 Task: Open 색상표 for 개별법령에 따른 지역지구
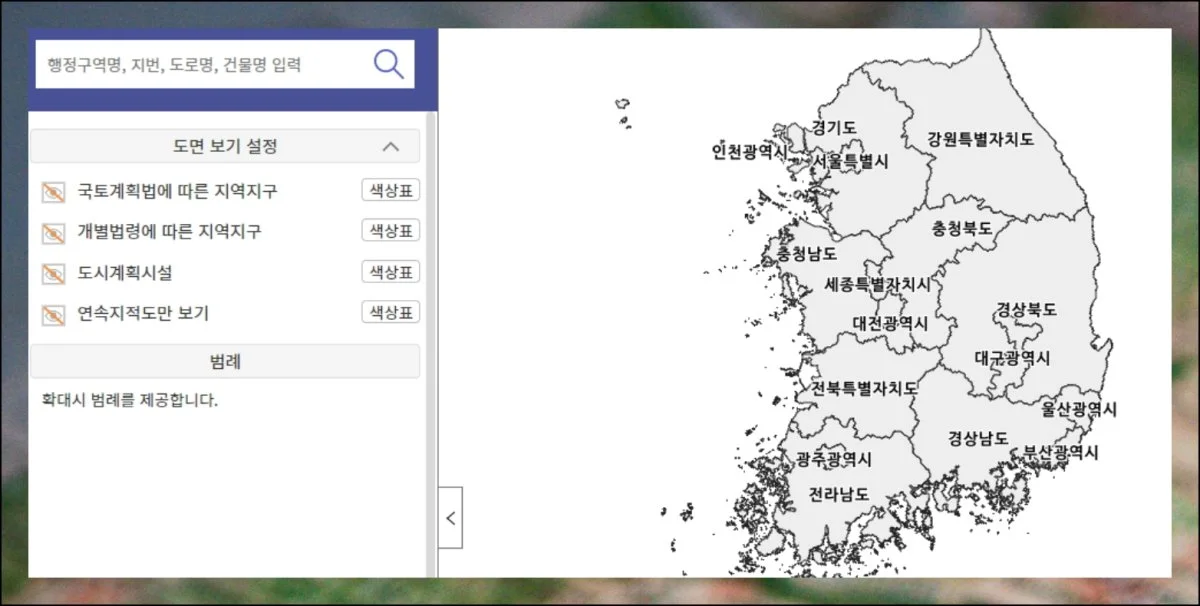pos(390,231)
